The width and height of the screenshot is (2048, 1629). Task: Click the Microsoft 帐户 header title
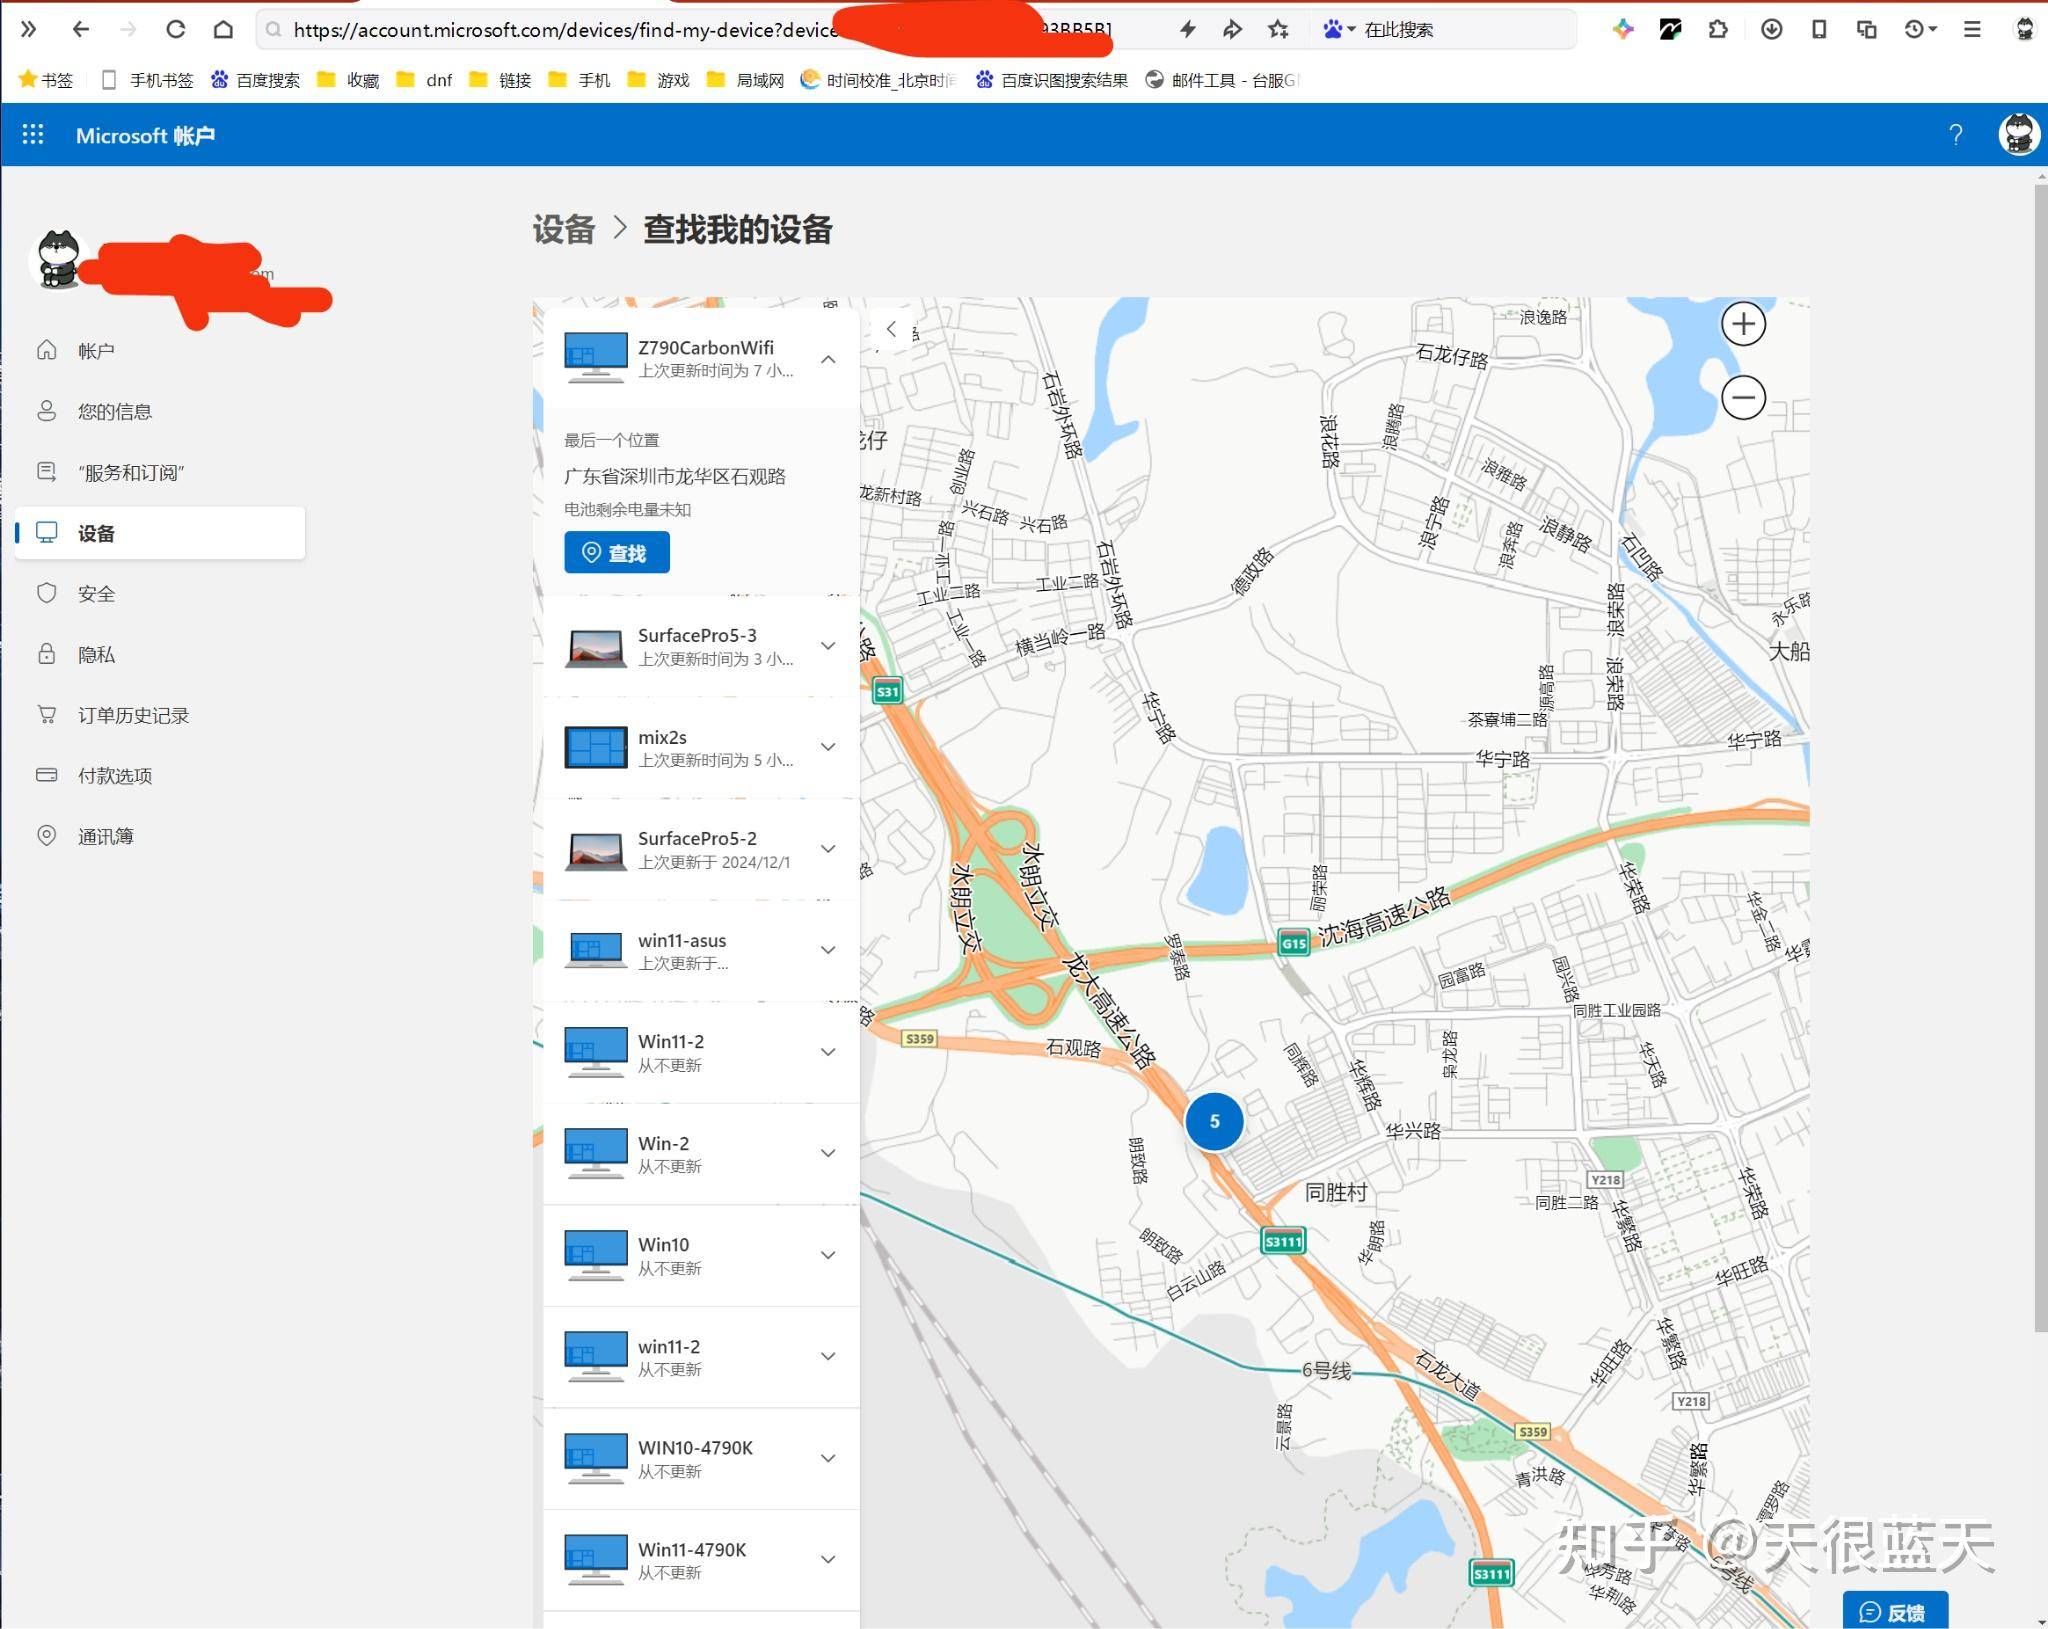(146, 135)
